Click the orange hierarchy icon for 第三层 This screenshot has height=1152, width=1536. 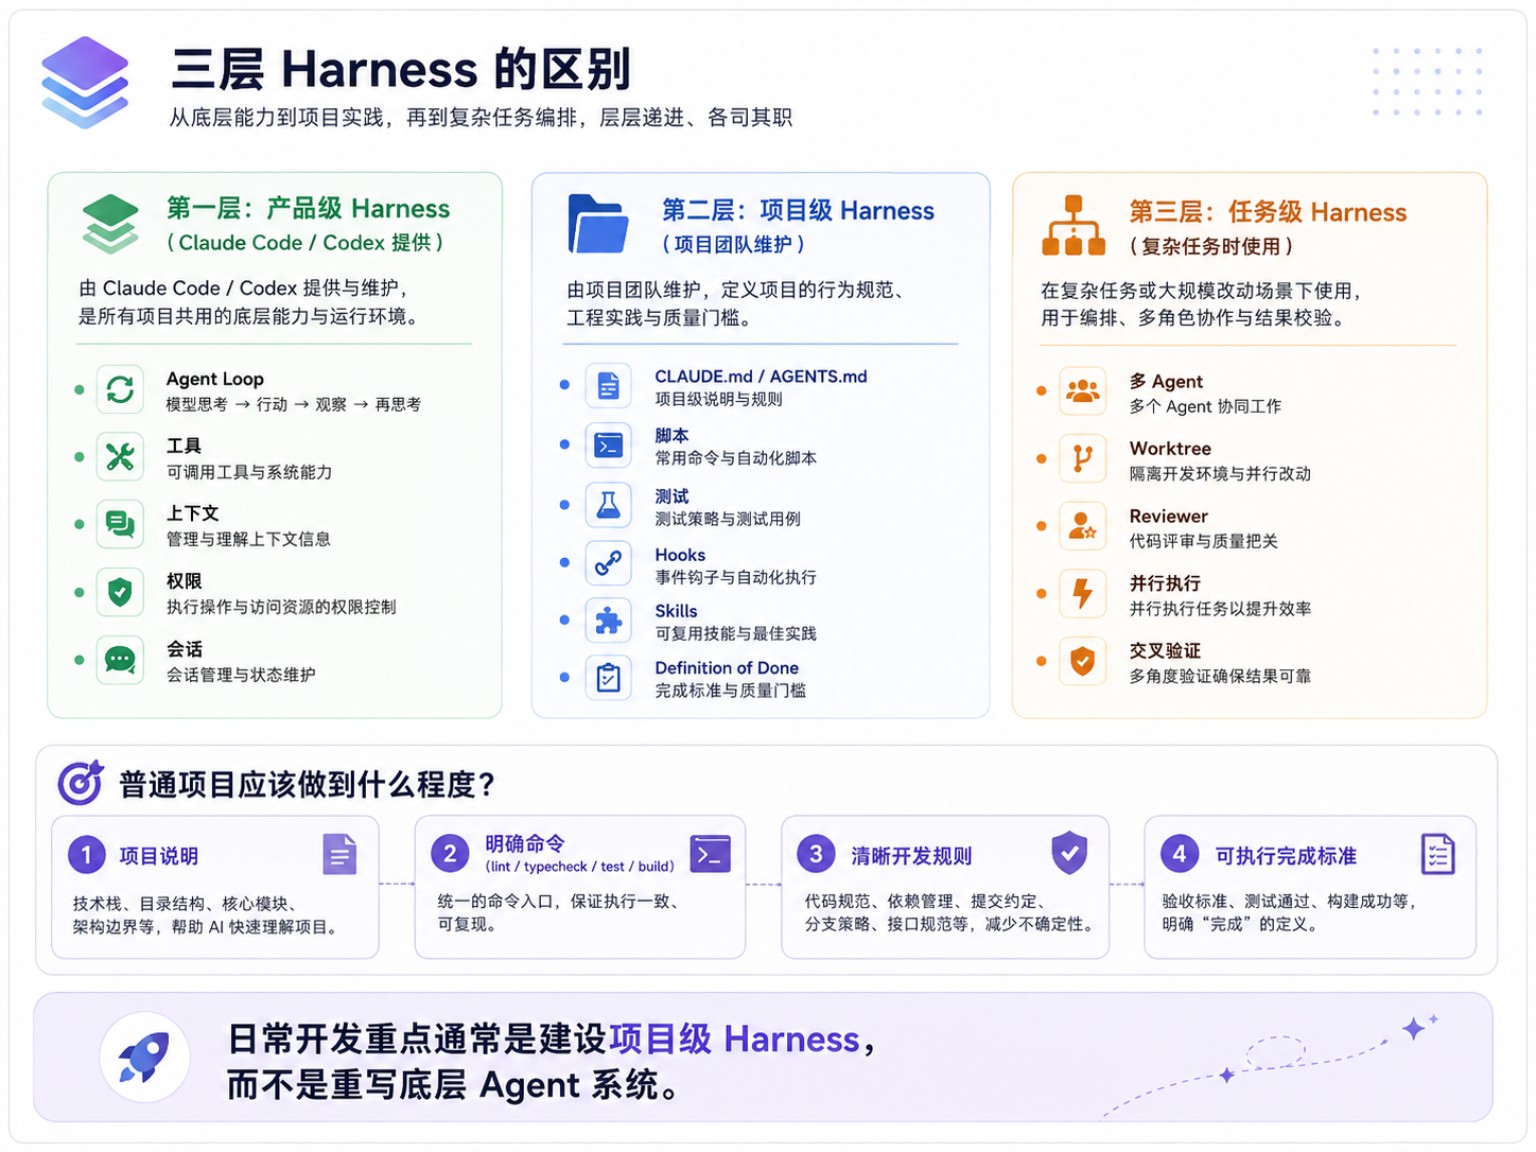pos(1073,225)
